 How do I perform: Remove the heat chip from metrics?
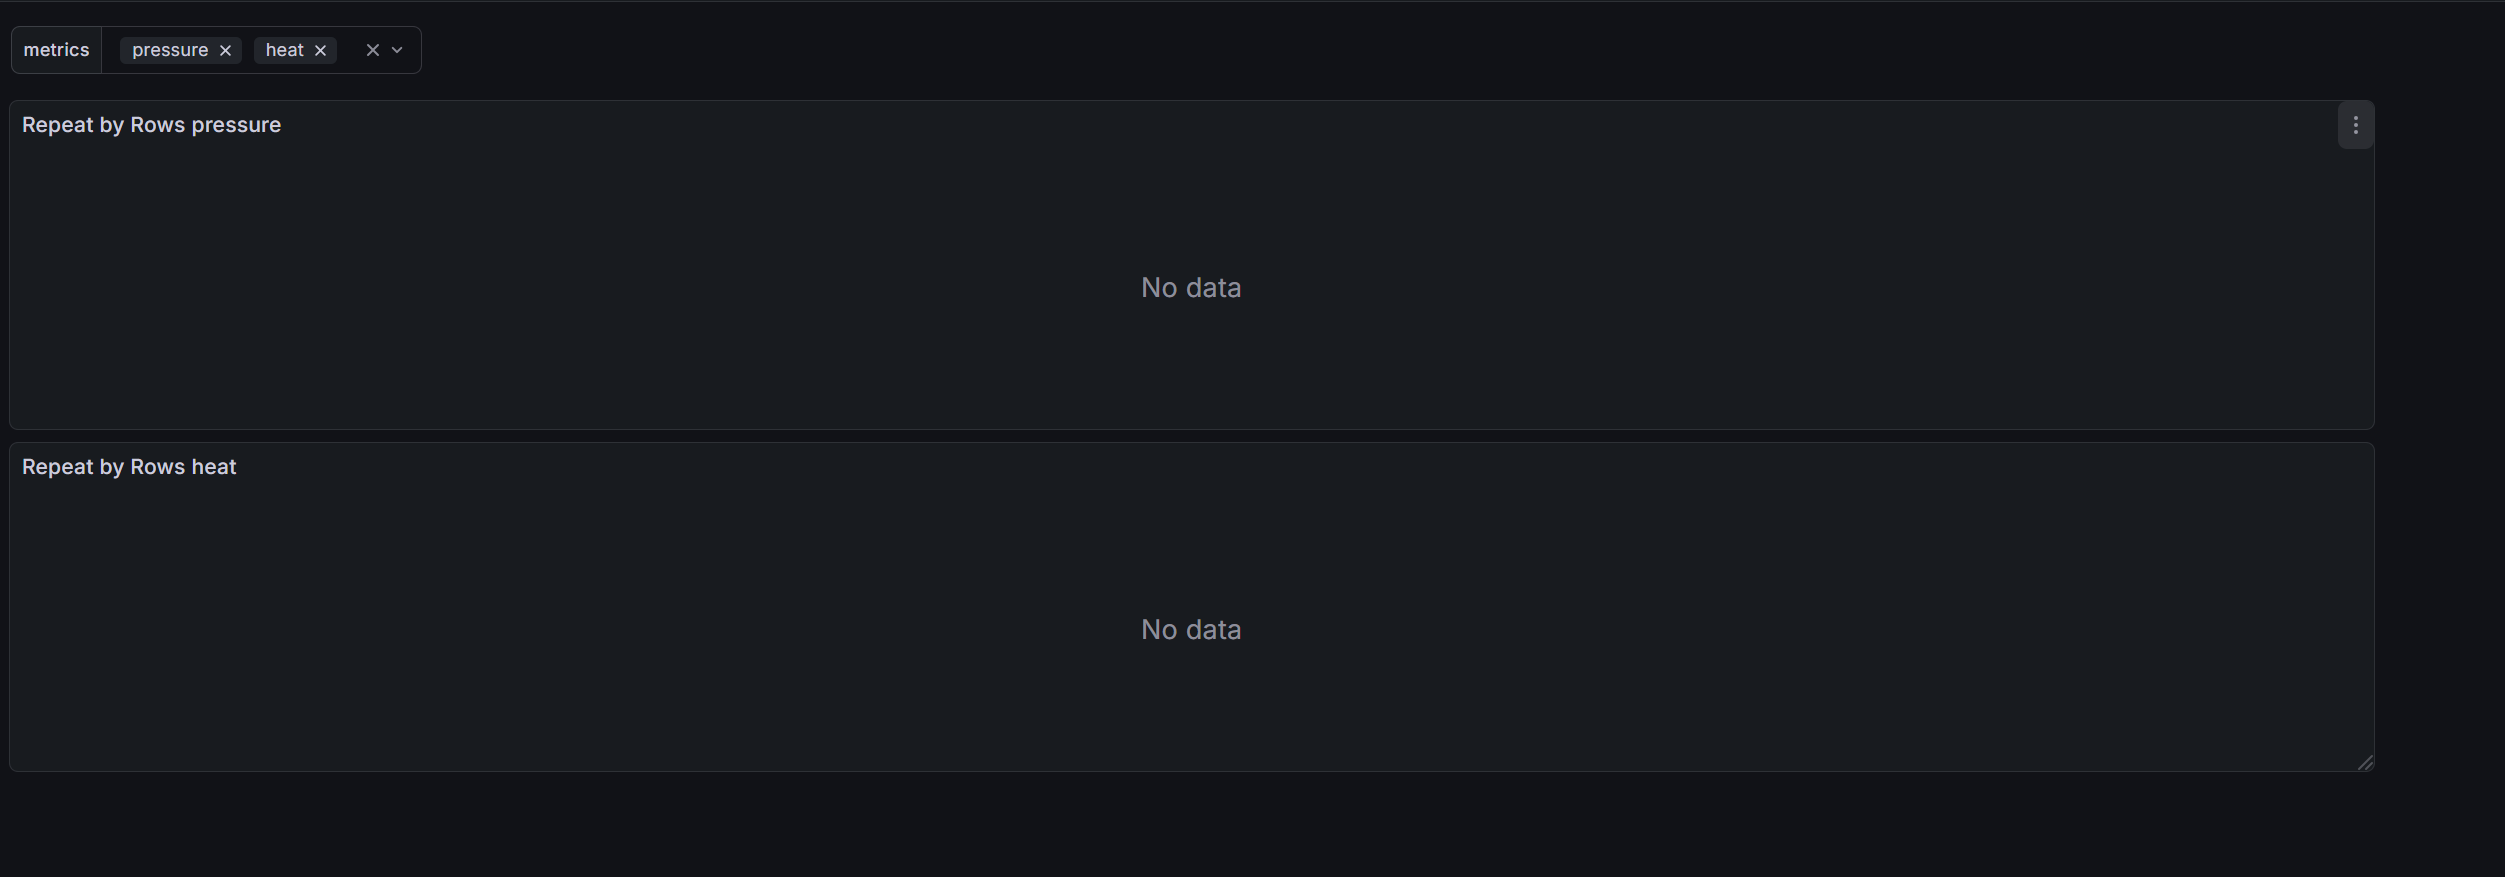320,51
